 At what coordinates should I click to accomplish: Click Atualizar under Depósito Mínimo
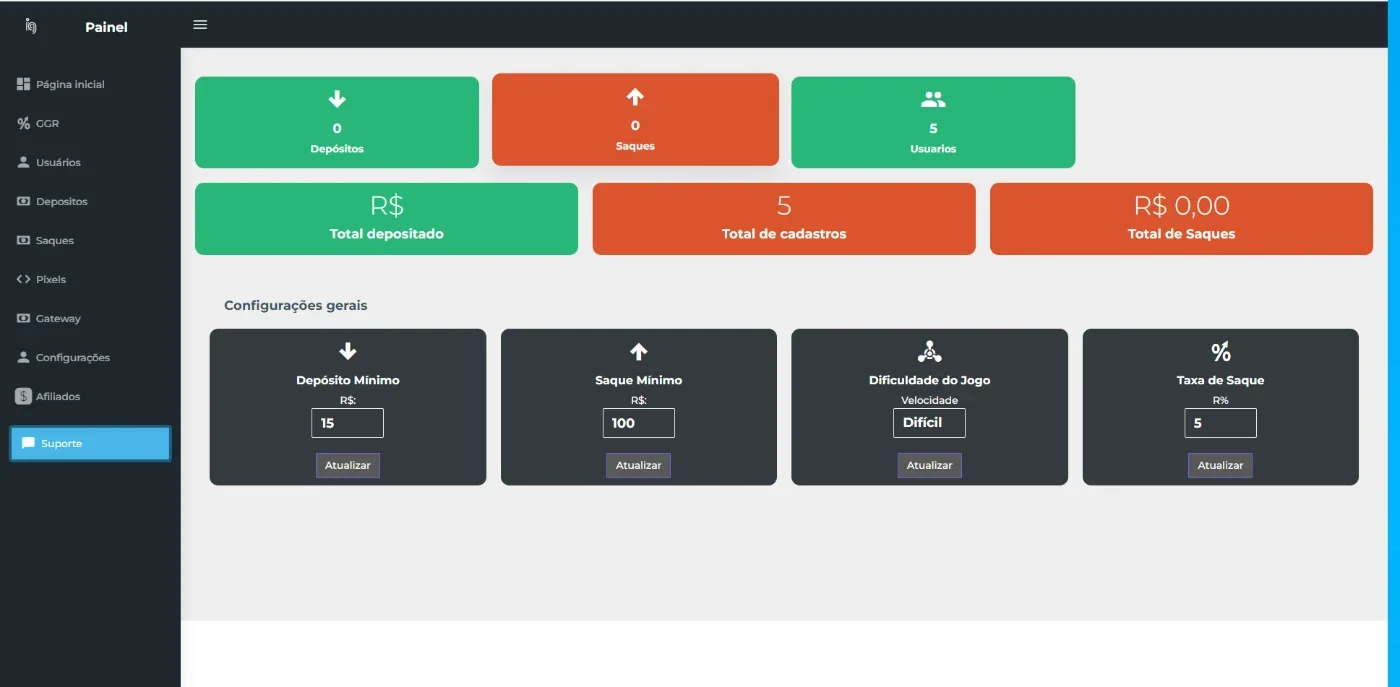coord(348,465)
